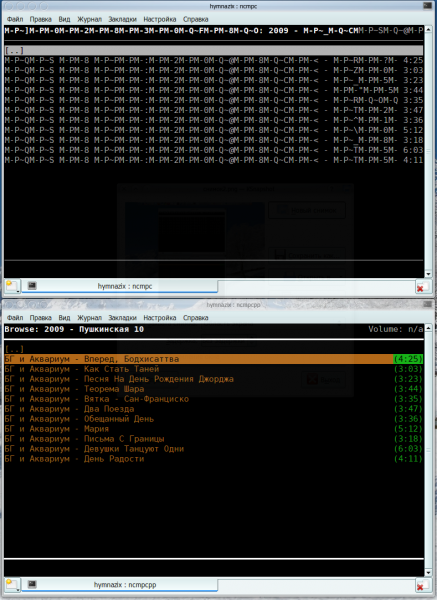This screenshot has width=437, height=600.
Task: Open Настройка menu in ncmpcpp window
Action: click(x=160, y=318)
